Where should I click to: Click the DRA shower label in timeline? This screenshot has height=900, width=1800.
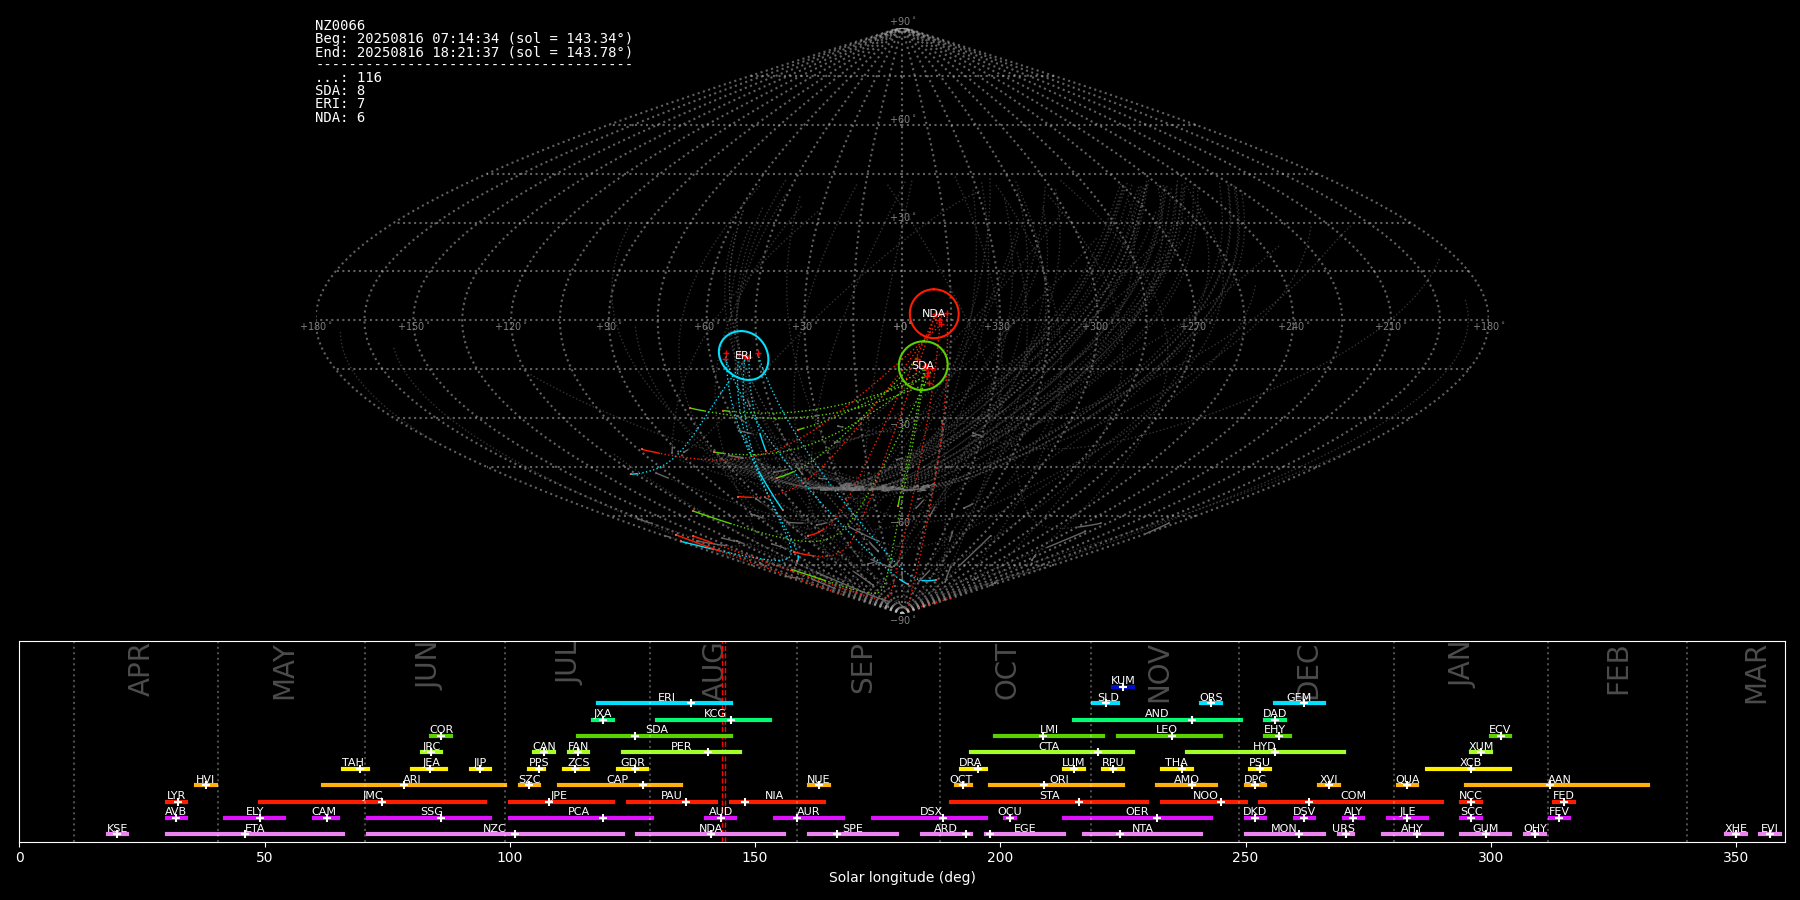pos(970,763)
